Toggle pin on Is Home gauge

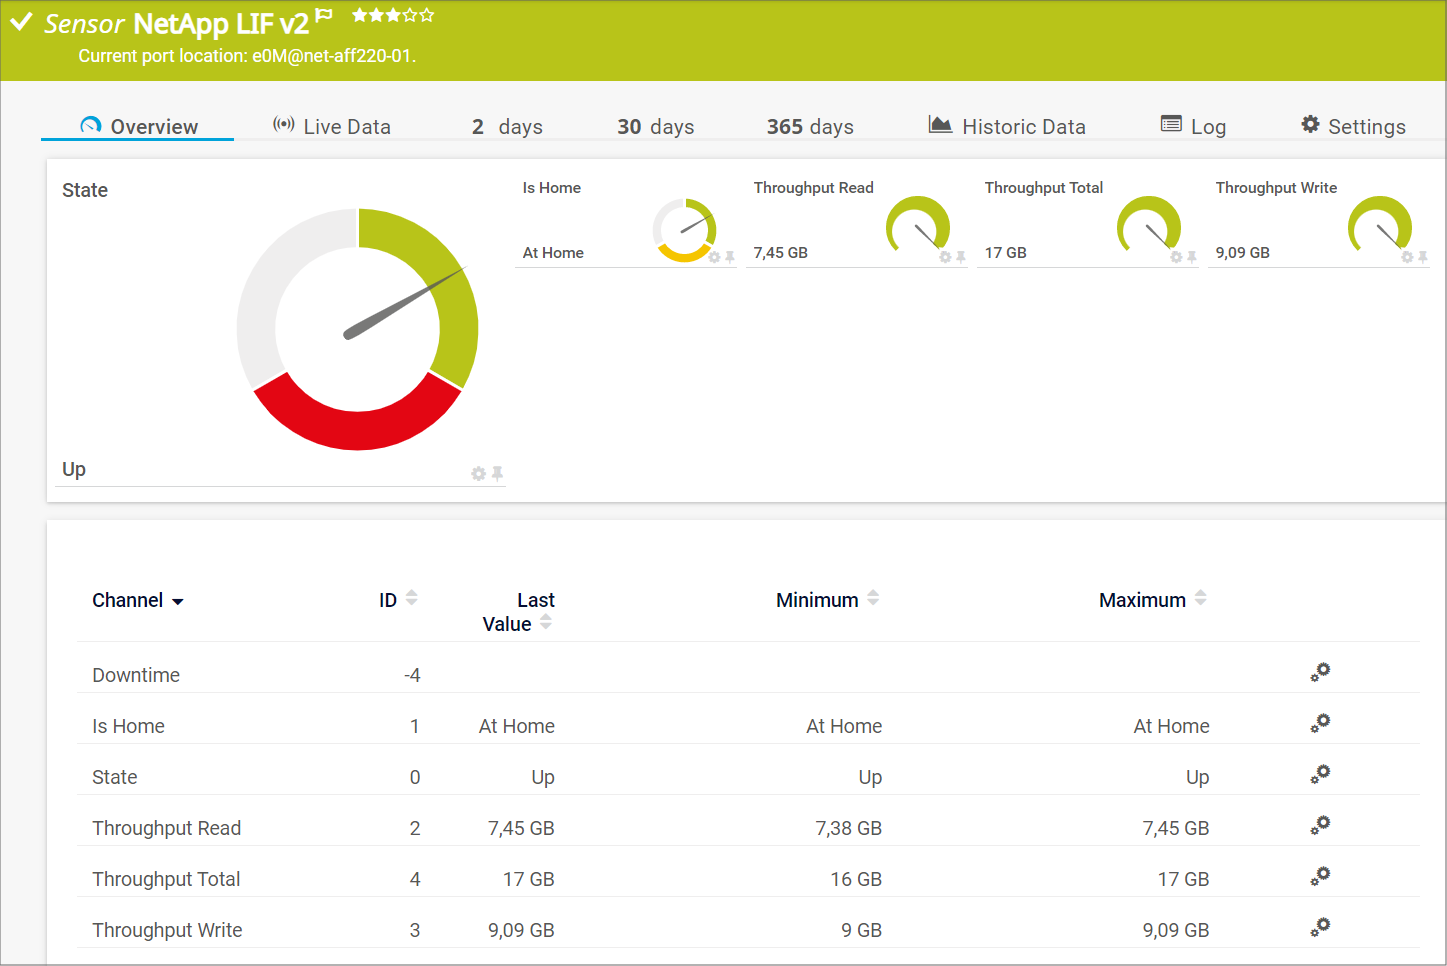[730, 257]
